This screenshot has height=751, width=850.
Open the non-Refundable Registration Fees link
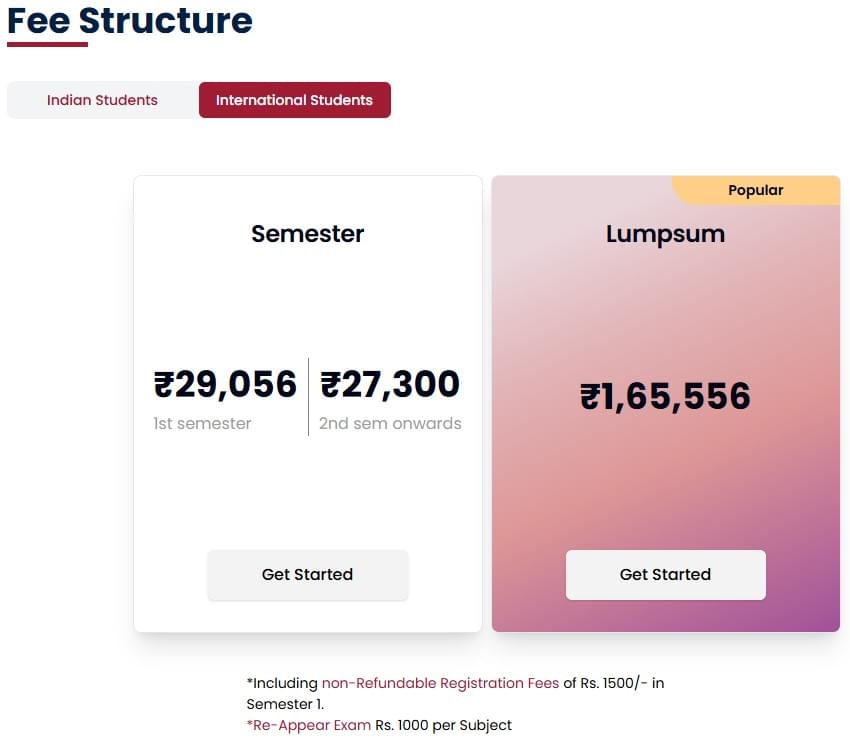coord(440,683)
